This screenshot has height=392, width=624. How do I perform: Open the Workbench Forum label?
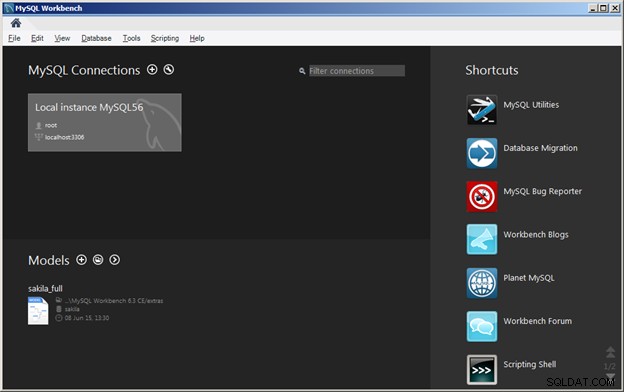pyautogui.click(x=537, y=321)
